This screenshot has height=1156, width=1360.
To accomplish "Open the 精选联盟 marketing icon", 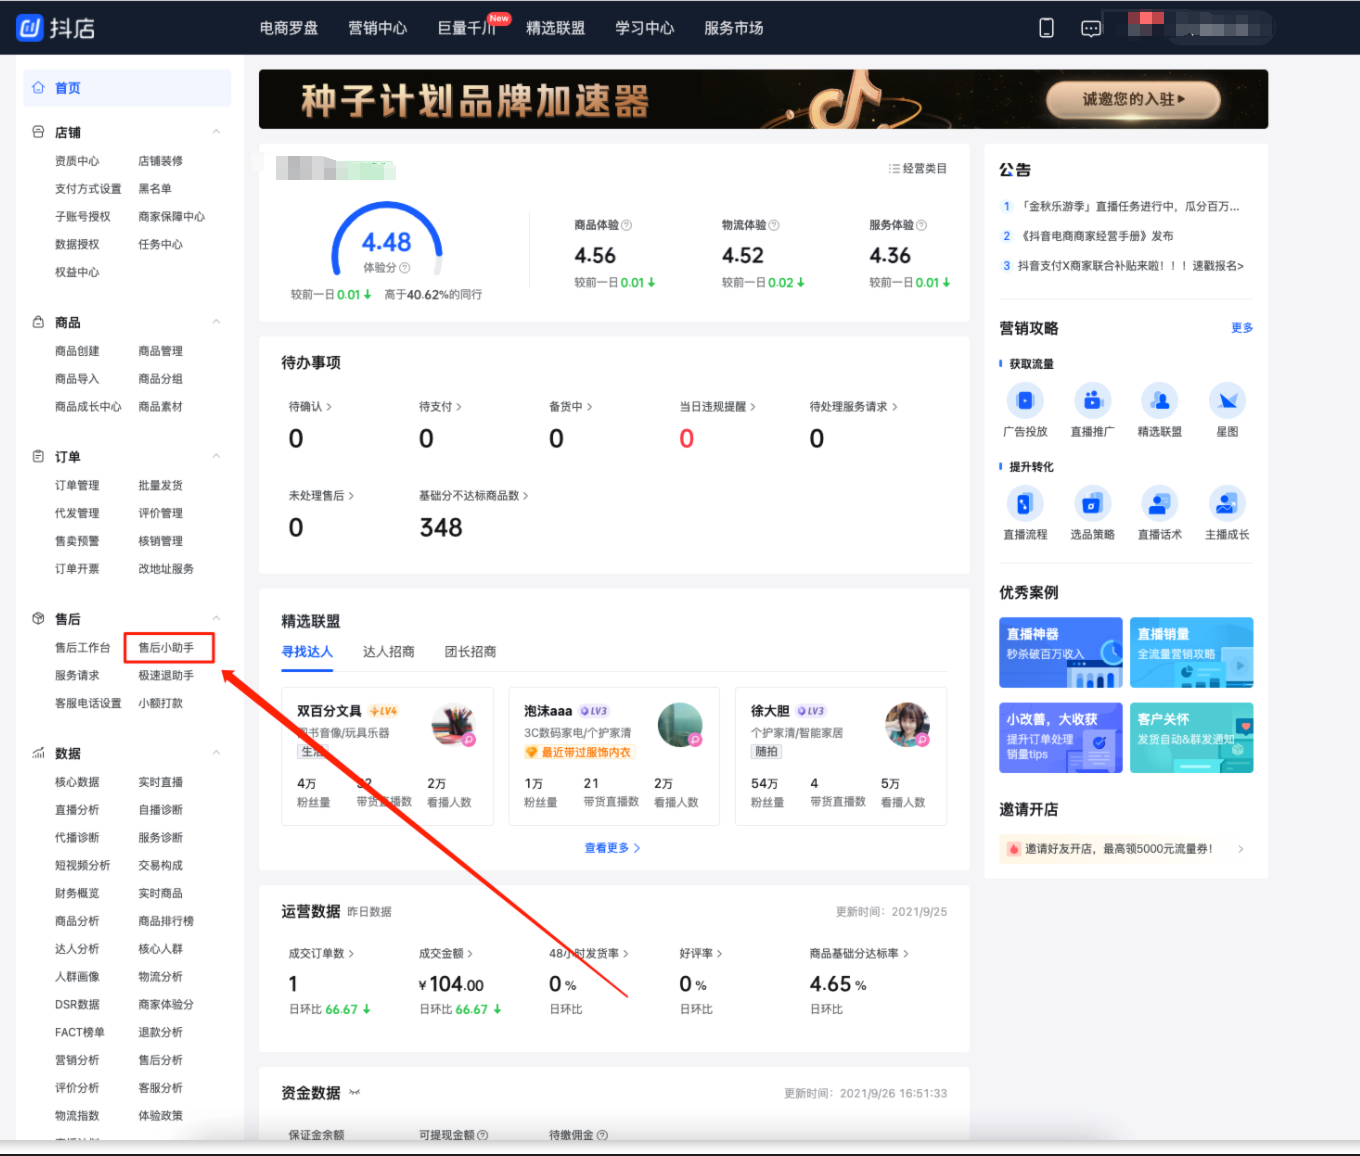I will tap(1160, 401).
